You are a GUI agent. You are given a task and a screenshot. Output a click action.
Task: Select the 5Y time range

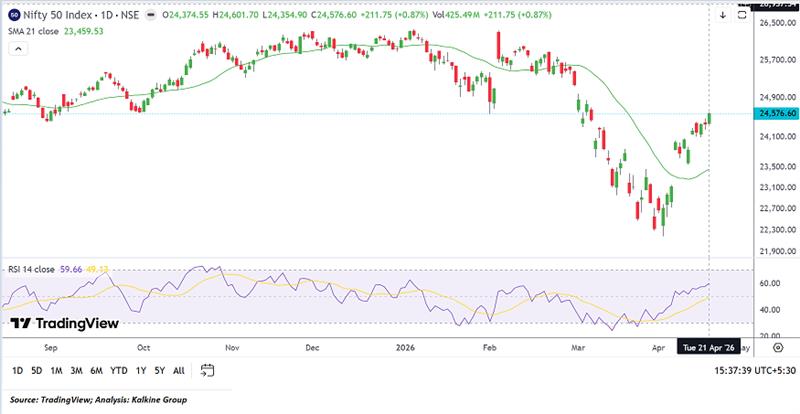click(160, 371)
